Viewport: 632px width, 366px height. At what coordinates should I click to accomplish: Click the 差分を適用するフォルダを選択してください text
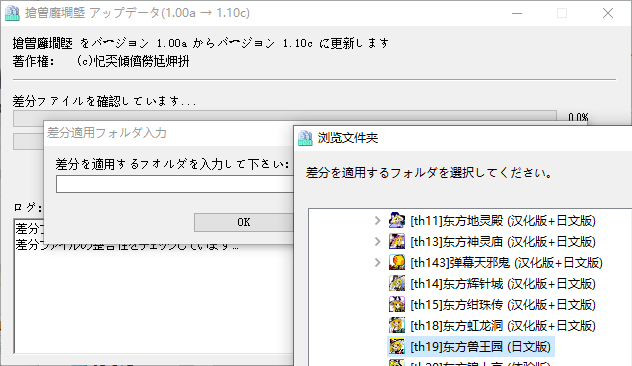[429, 173]
